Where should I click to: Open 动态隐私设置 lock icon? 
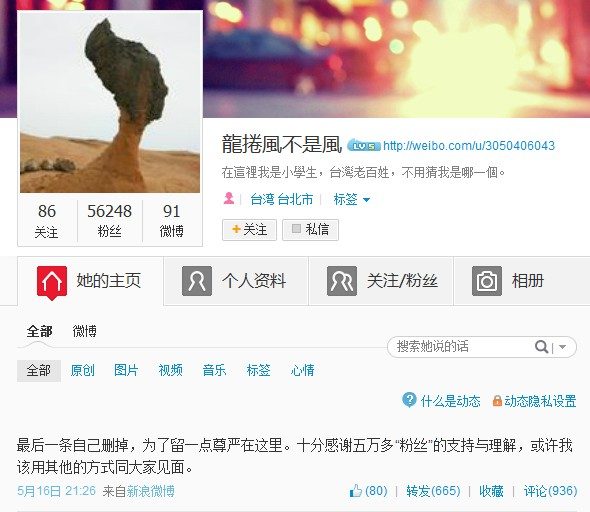tap(497, 401)
